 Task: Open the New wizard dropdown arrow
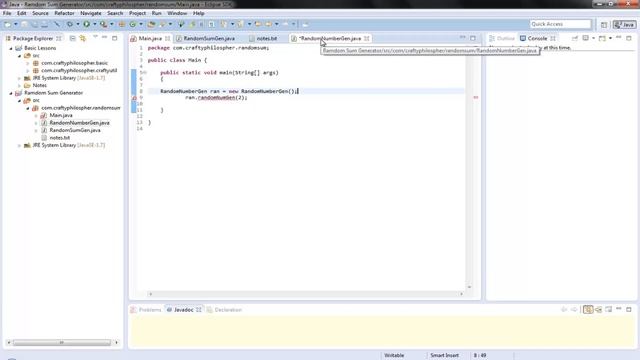16,24
